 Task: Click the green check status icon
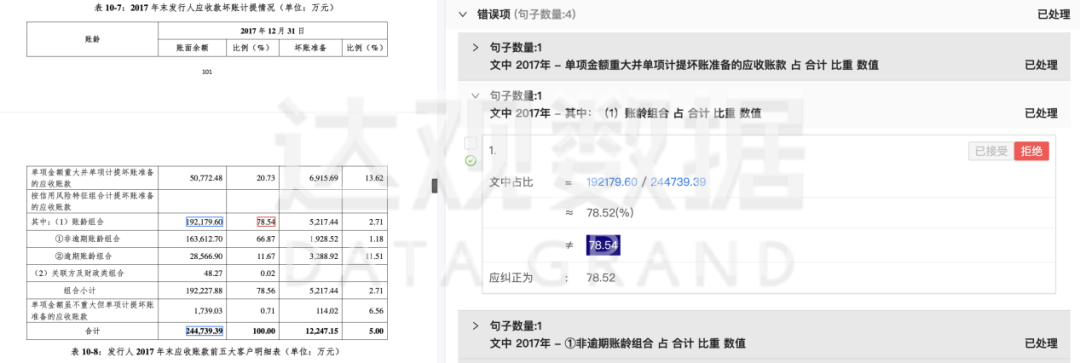[x=471, y=160]
